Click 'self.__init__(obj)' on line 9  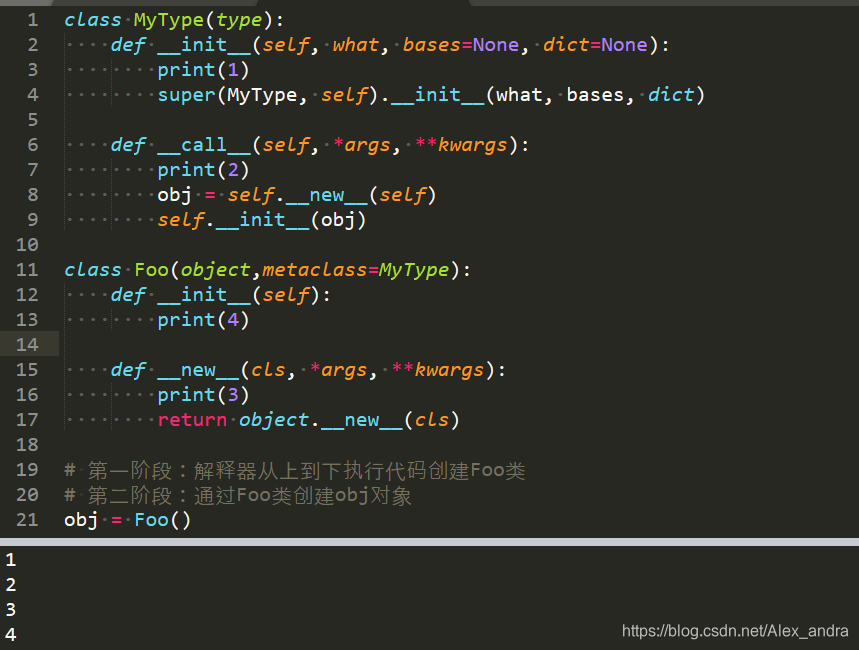(261, 220)
